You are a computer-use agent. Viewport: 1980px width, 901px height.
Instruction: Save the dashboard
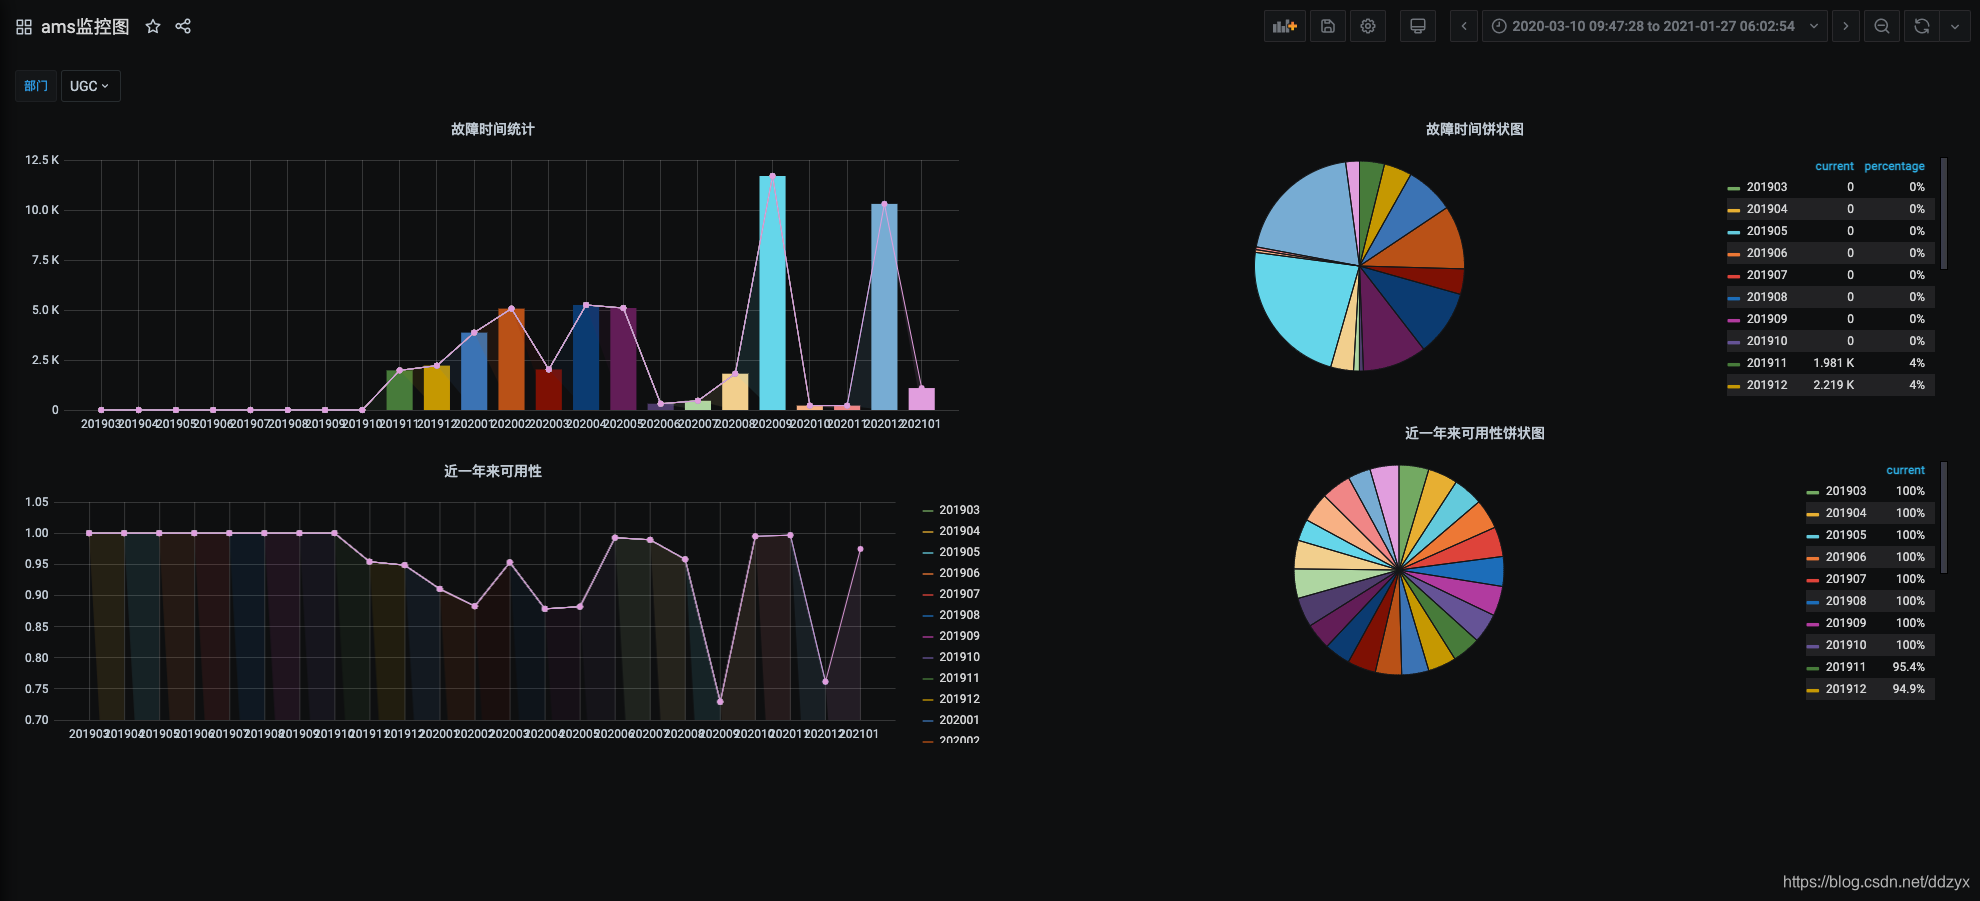point(1328,26)
